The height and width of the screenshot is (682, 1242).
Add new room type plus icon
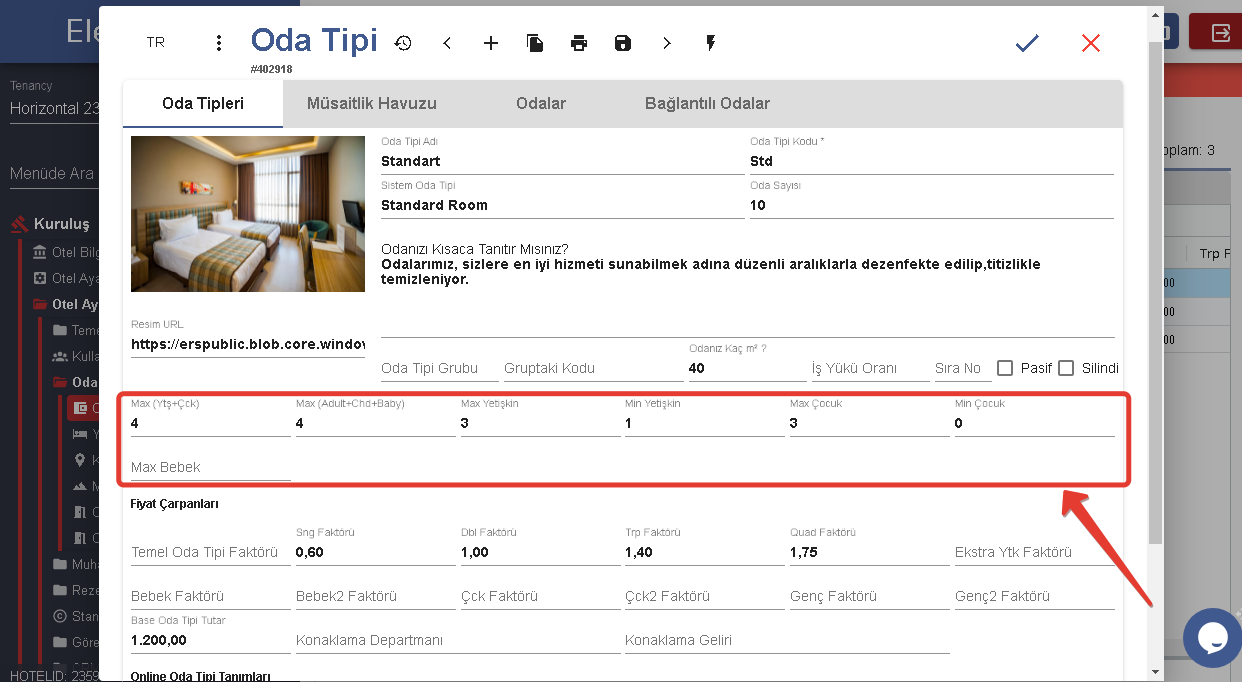pos(491,43)
